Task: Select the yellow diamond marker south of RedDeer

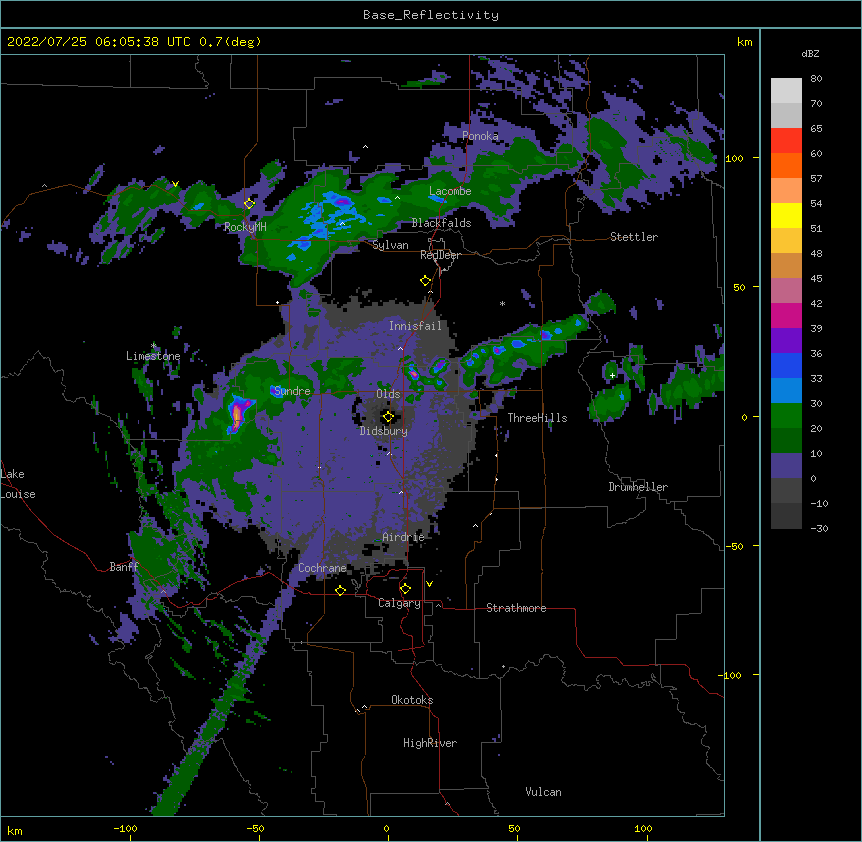Action: (x=426, y=281)
